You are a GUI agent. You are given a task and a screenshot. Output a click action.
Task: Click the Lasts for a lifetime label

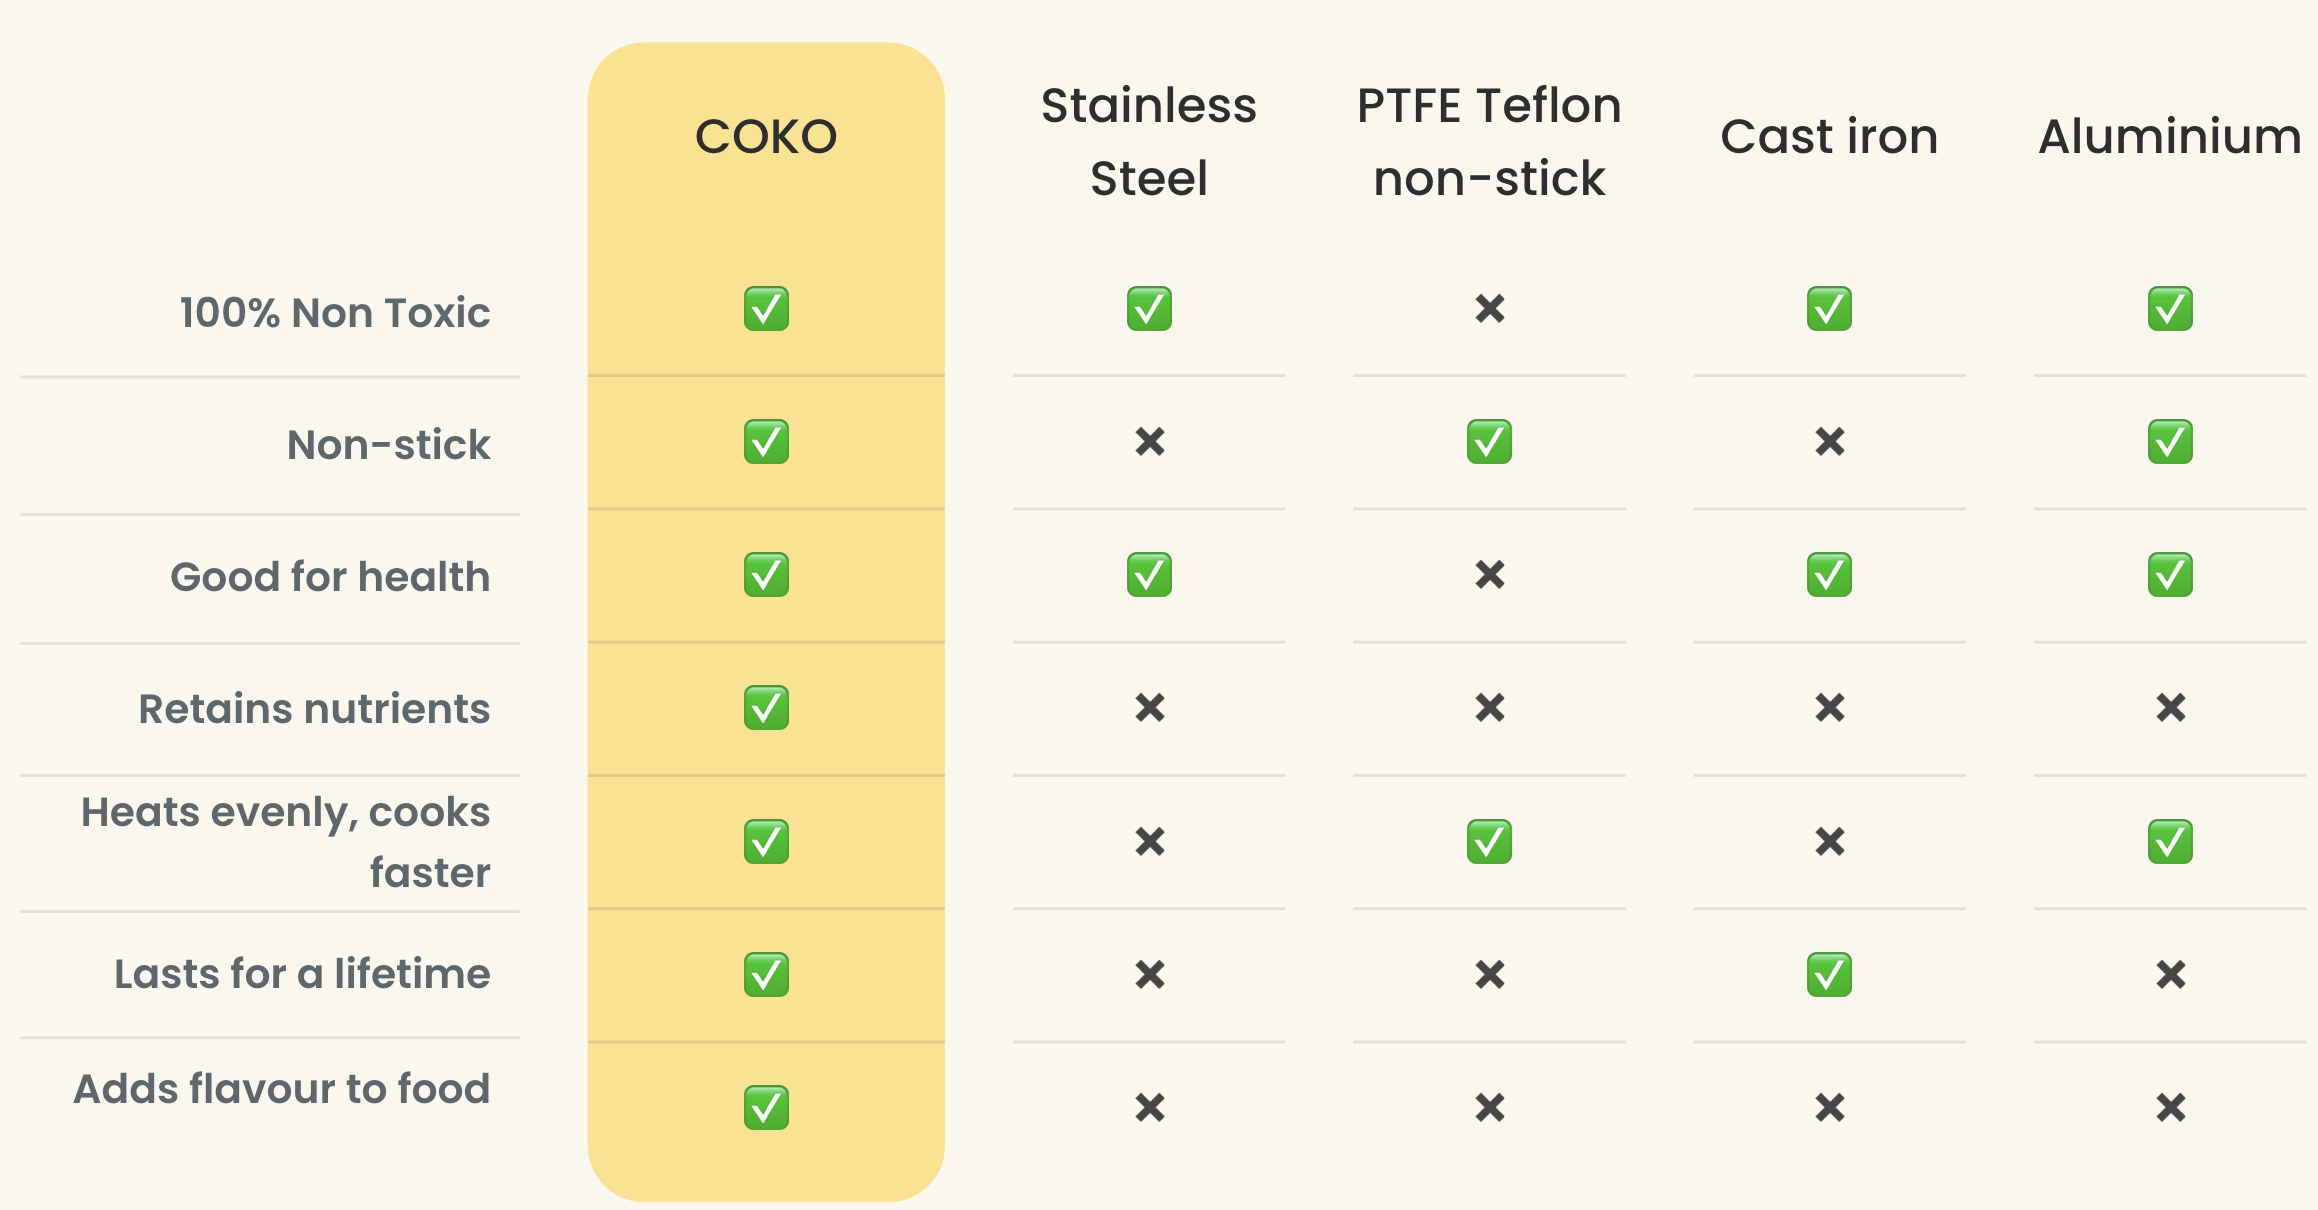click(302, 974)
